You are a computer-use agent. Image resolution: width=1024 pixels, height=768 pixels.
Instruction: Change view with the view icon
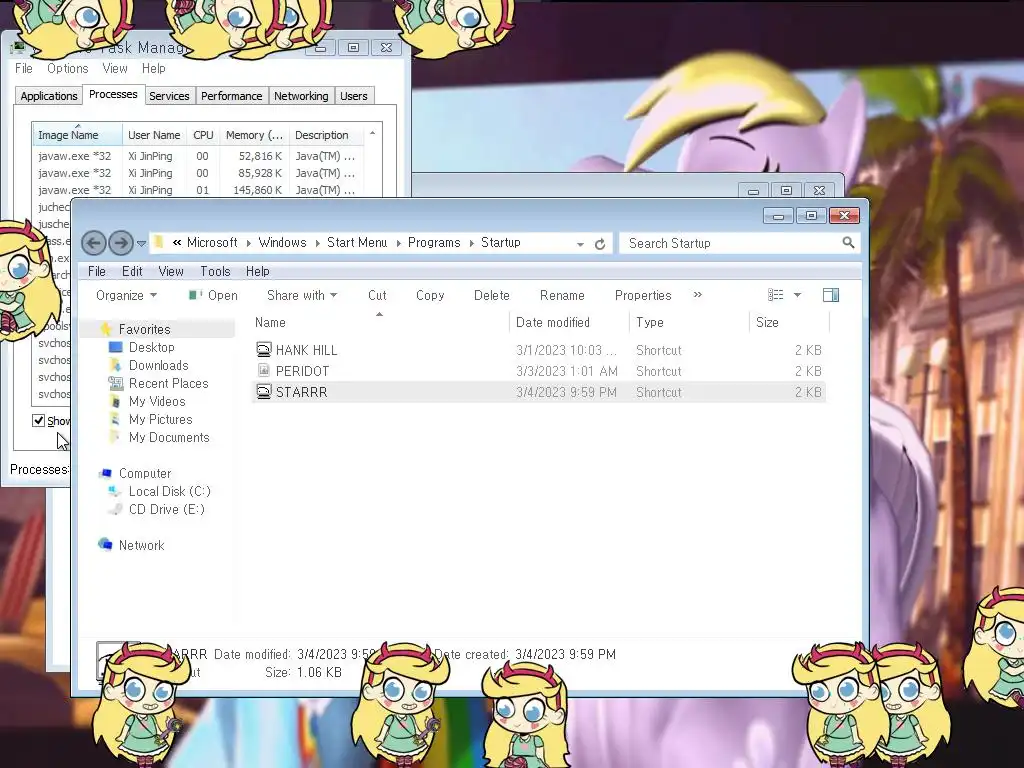point(775,295)
